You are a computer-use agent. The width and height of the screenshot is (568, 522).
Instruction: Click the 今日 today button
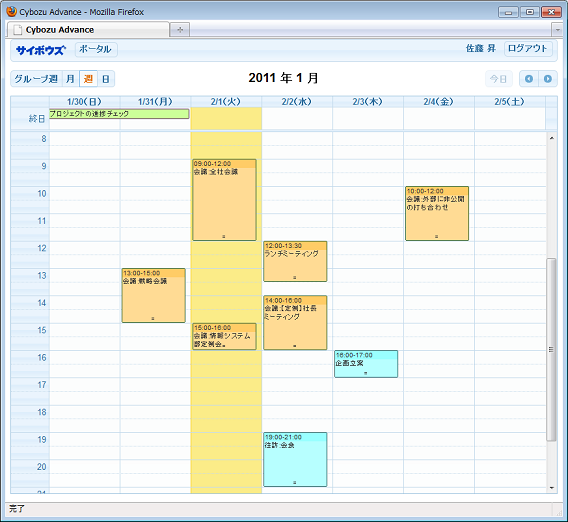pos(499,79)
